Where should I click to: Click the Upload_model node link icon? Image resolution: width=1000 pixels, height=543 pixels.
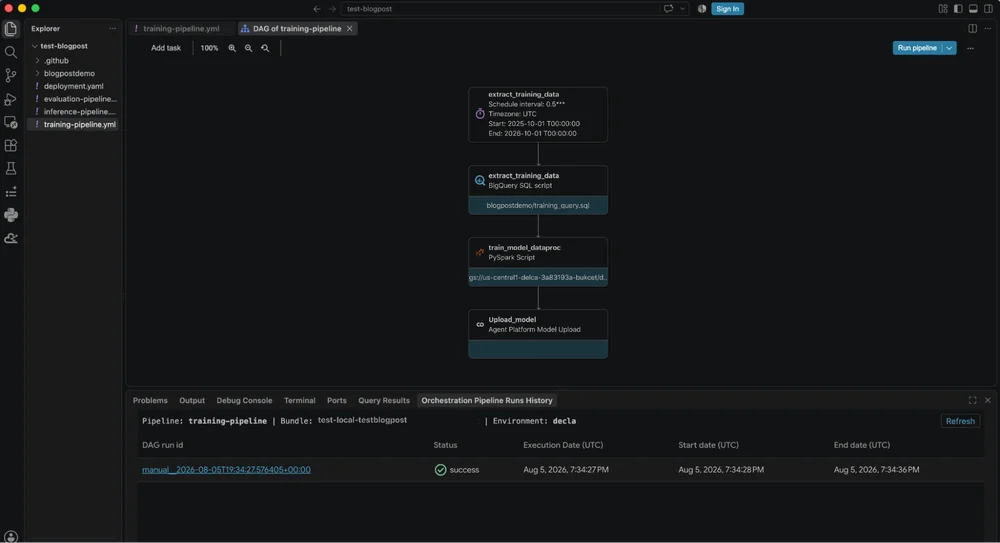(x=480, y=325)
